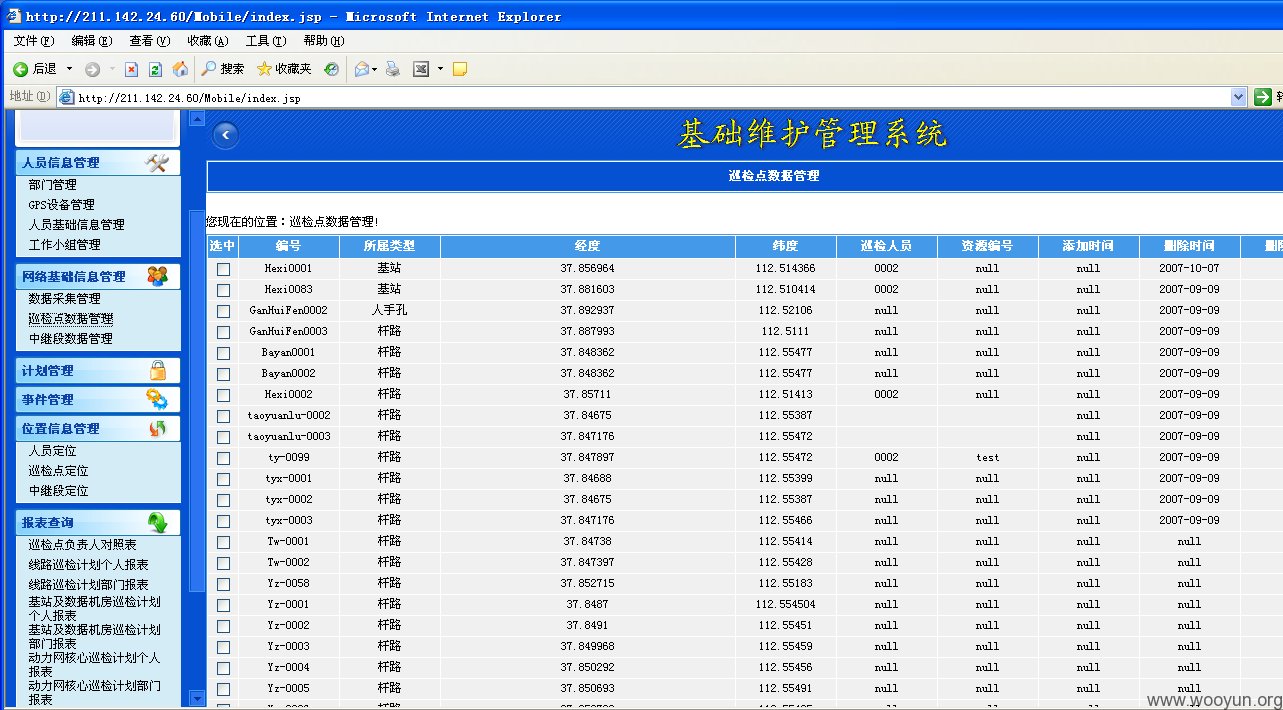Click the 经度 column header

(x=587, y=246)
